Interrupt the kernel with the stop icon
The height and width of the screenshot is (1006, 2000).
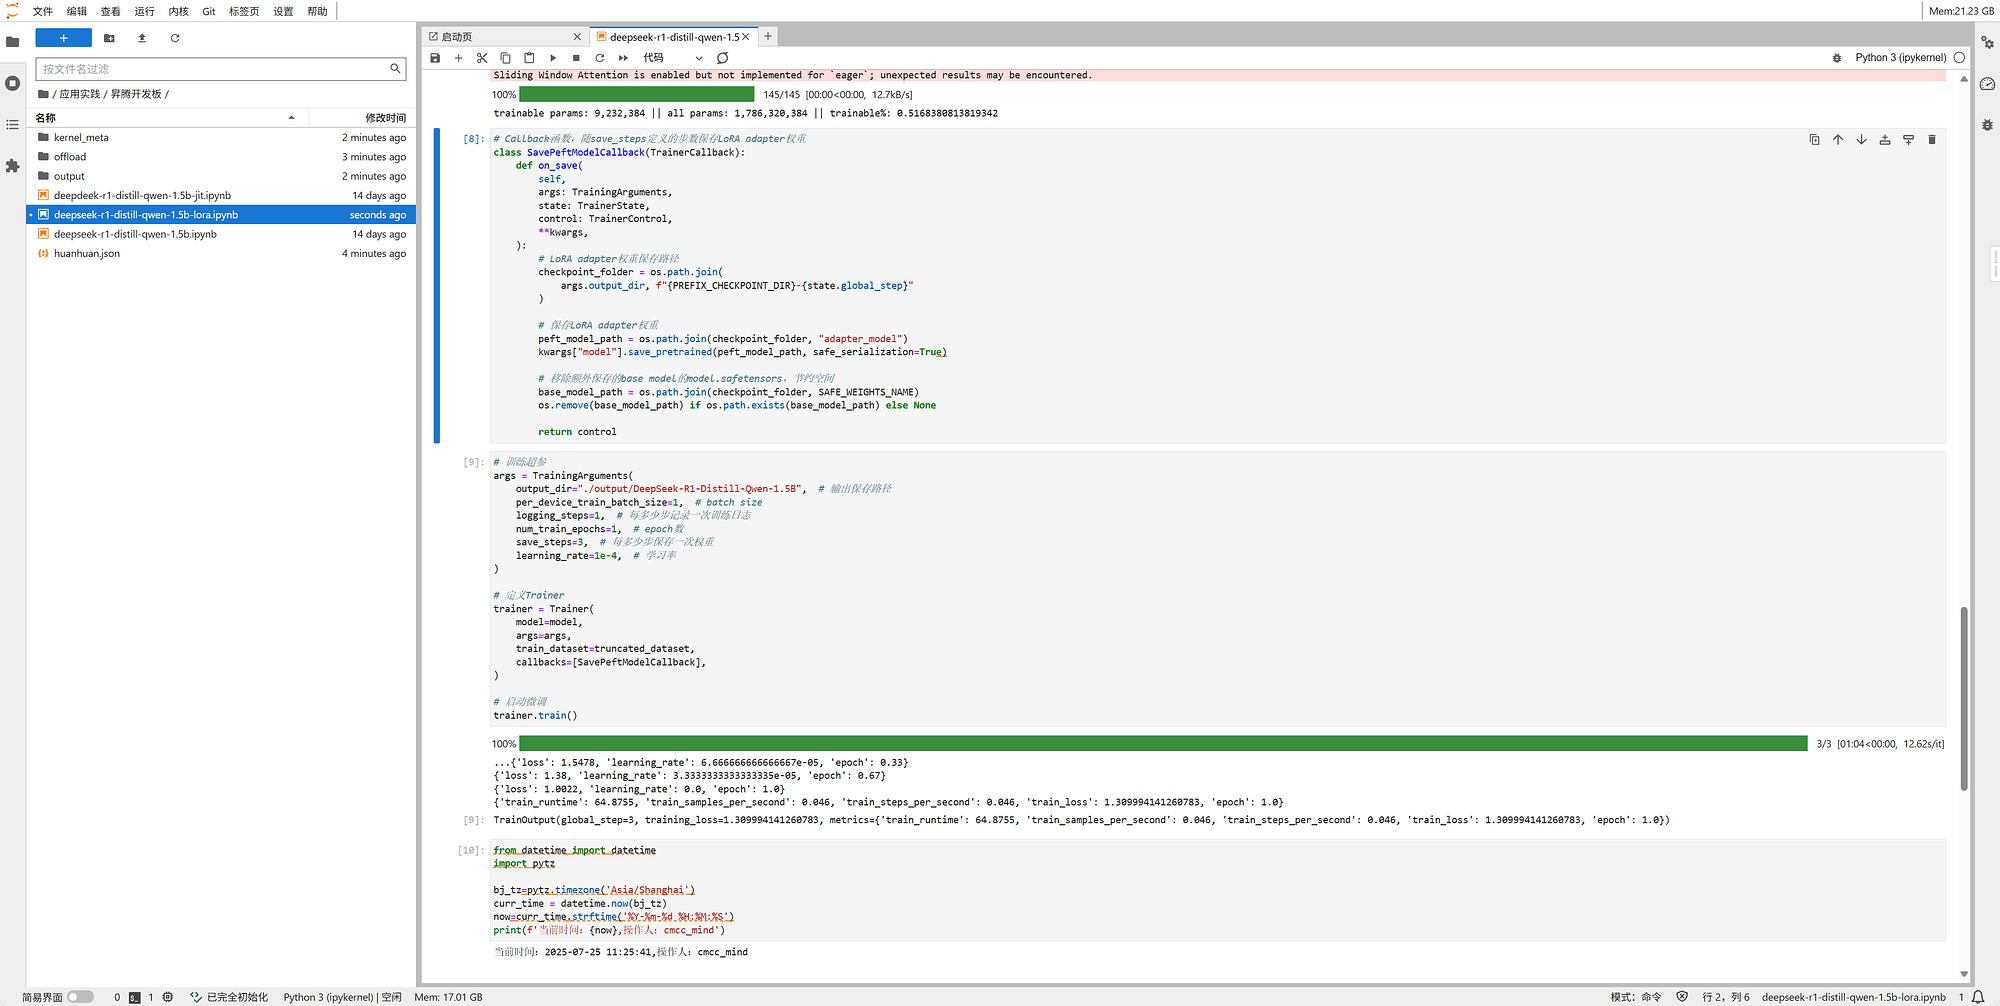coord(576,58)
